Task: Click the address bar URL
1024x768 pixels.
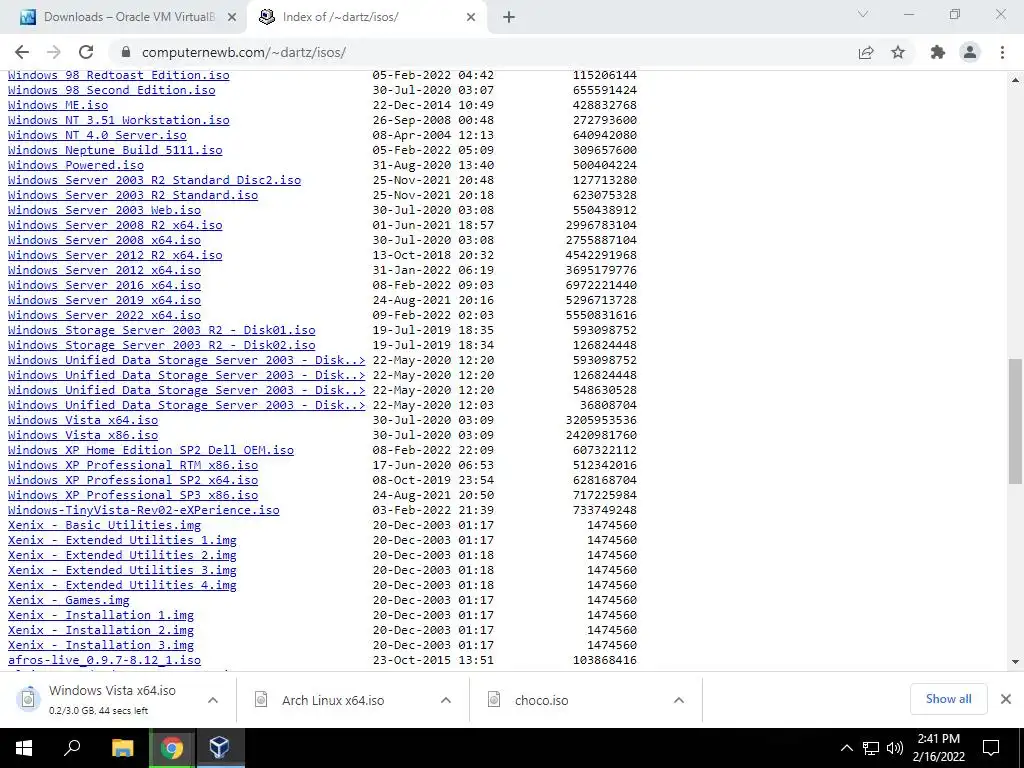Action: 244,52
